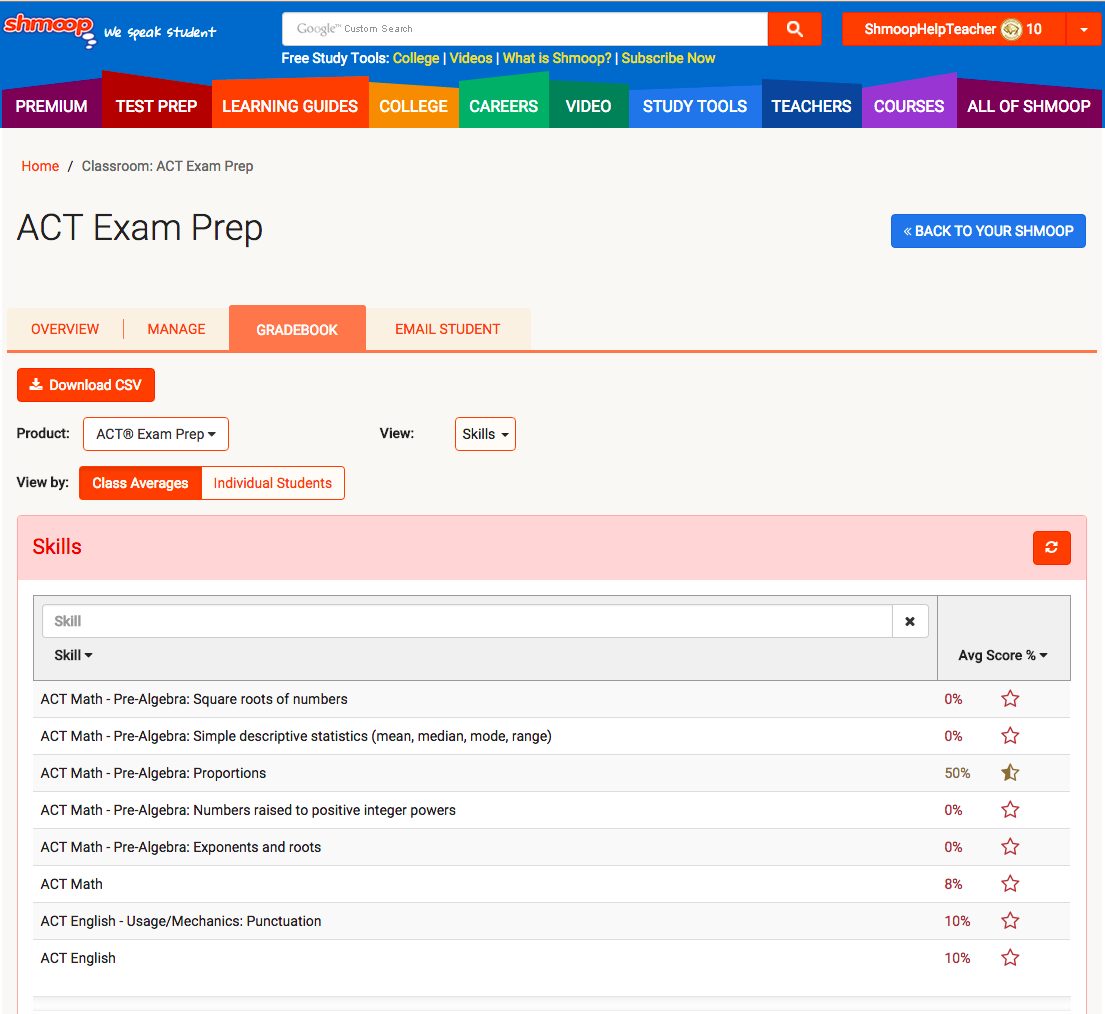Sort by the Skill column header
1105x1014 pixels.
point(73,655)
